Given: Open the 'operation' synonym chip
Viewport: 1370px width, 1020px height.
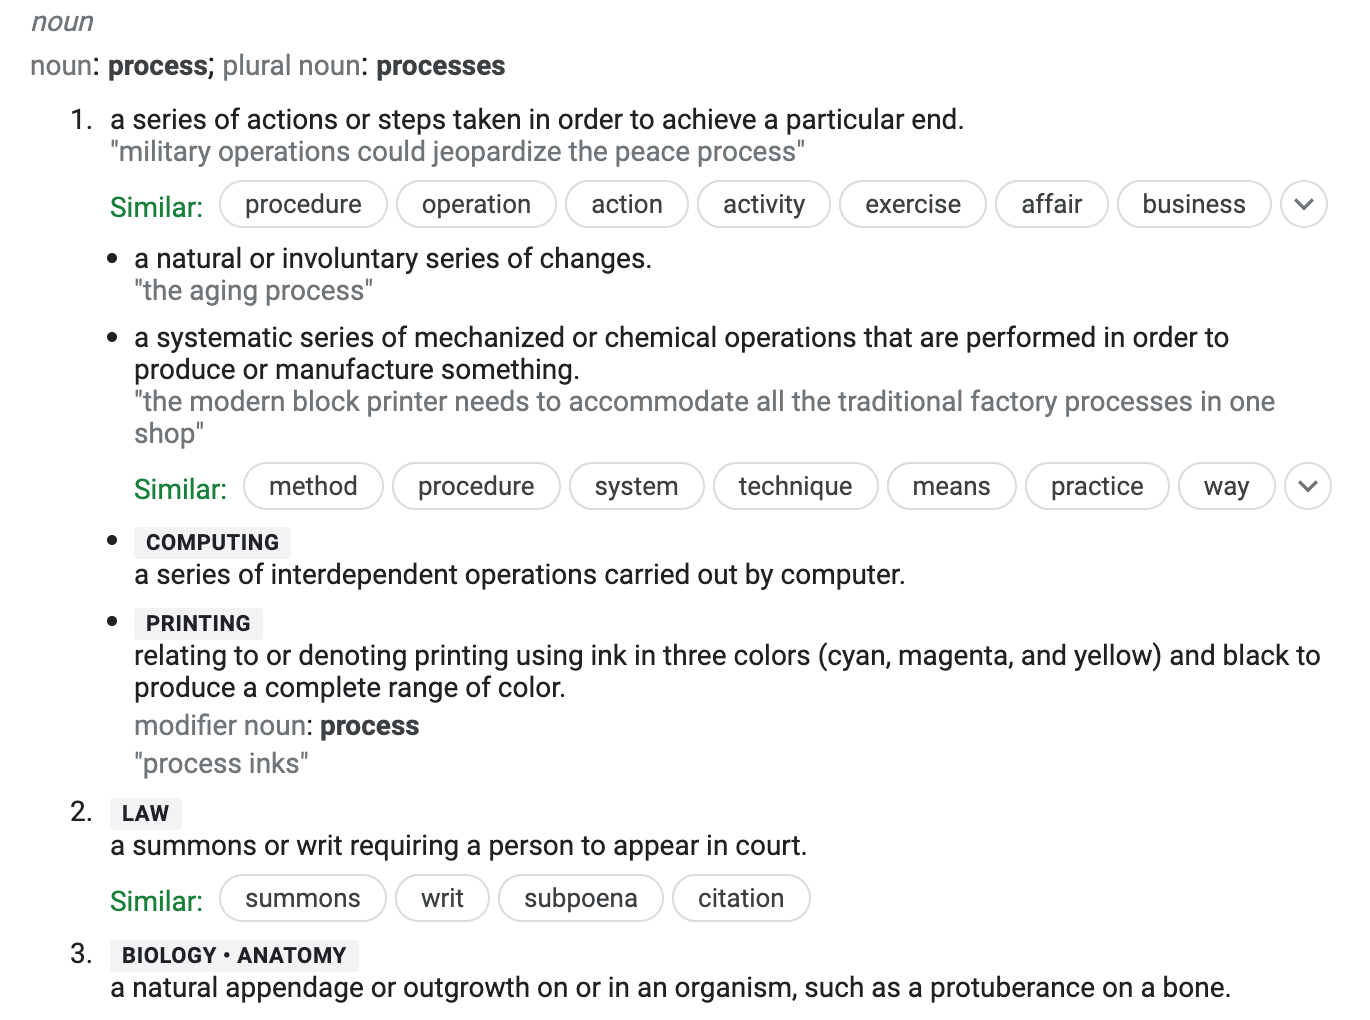Looking at the screenshot, I should [476, 204].
